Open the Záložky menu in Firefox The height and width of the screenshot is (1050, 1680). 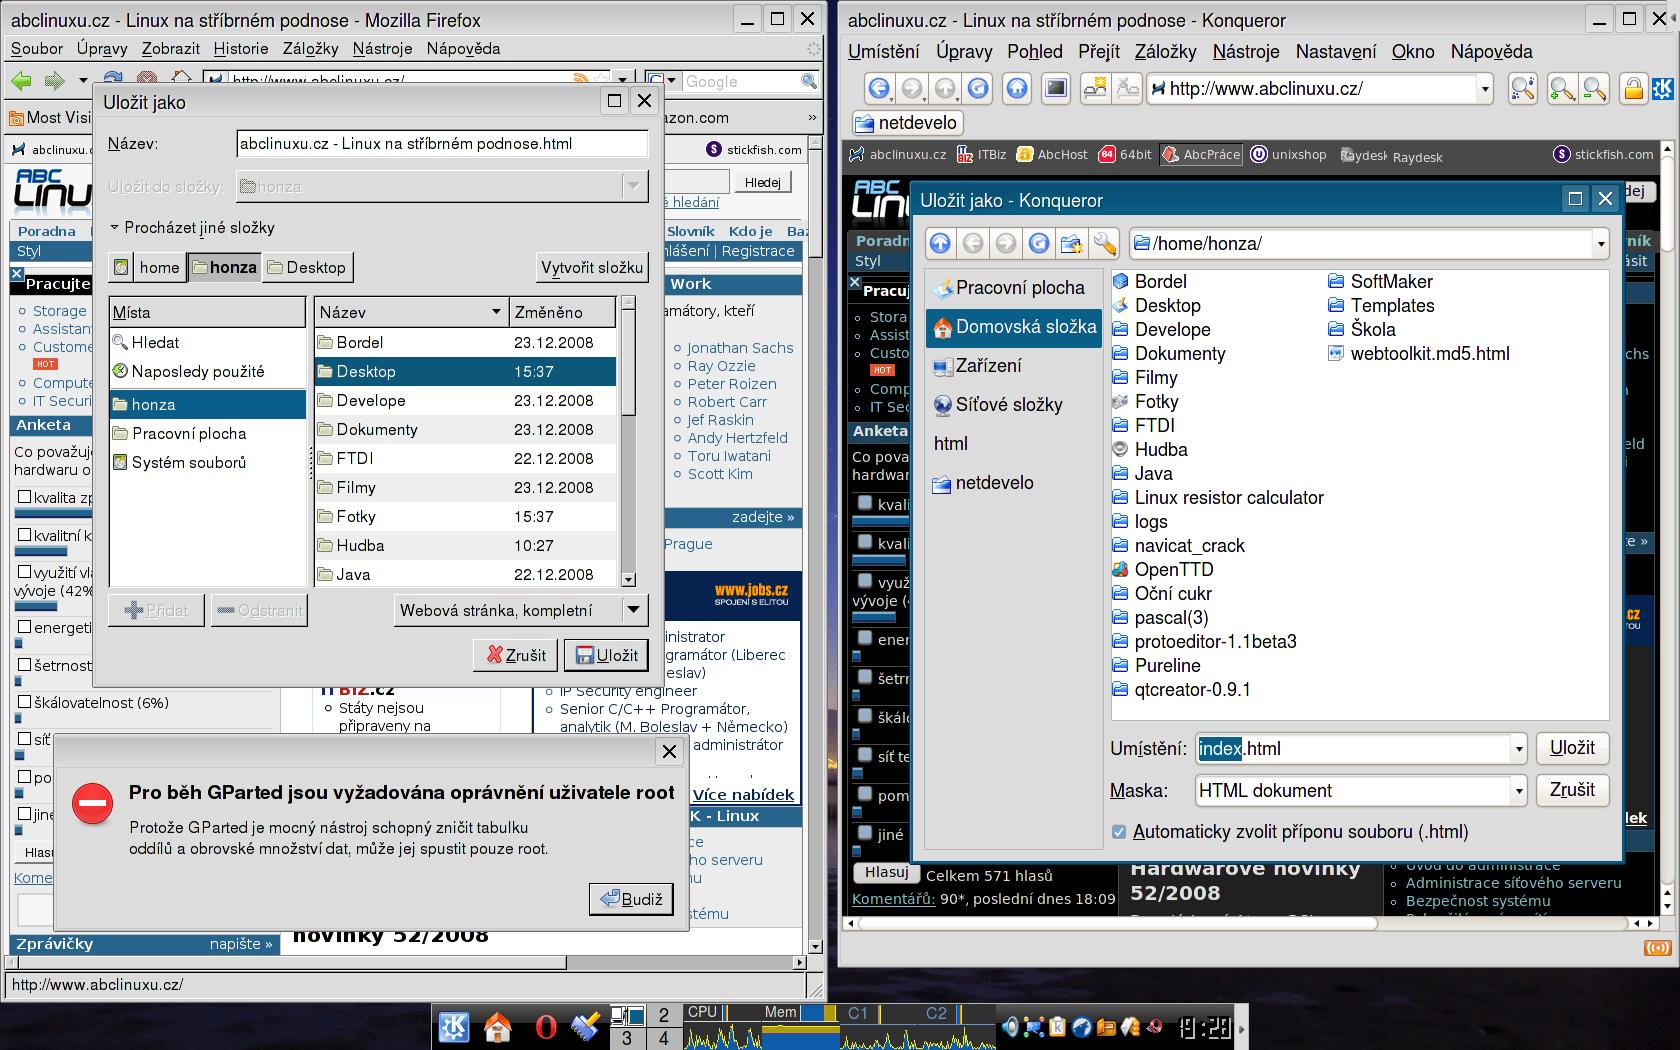click(x=310, y=48)
